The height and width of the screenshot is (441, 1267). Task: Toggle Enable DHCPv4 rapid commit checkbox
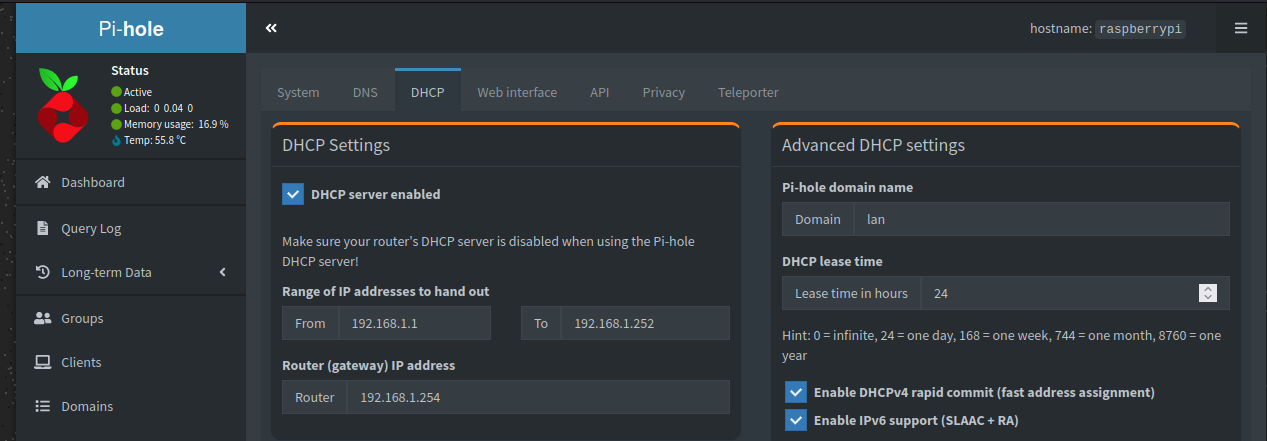[x=795, y=392]
